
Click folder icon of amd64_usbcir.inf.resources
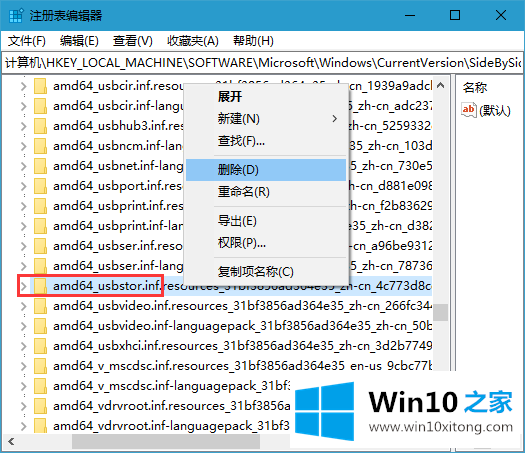(40, 86)
